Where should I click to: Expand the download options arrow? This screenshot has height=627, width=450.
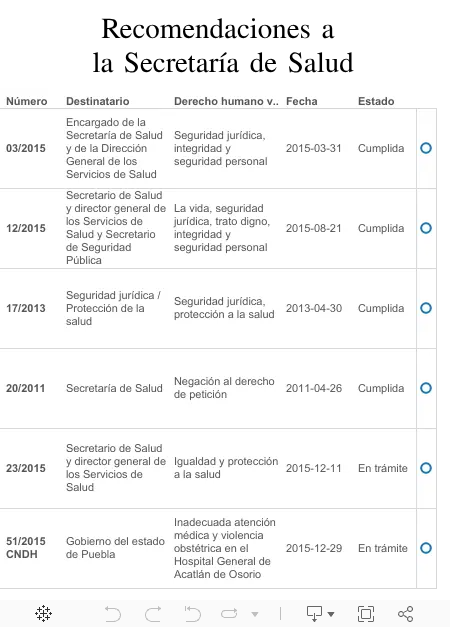[x=331, y=614]
